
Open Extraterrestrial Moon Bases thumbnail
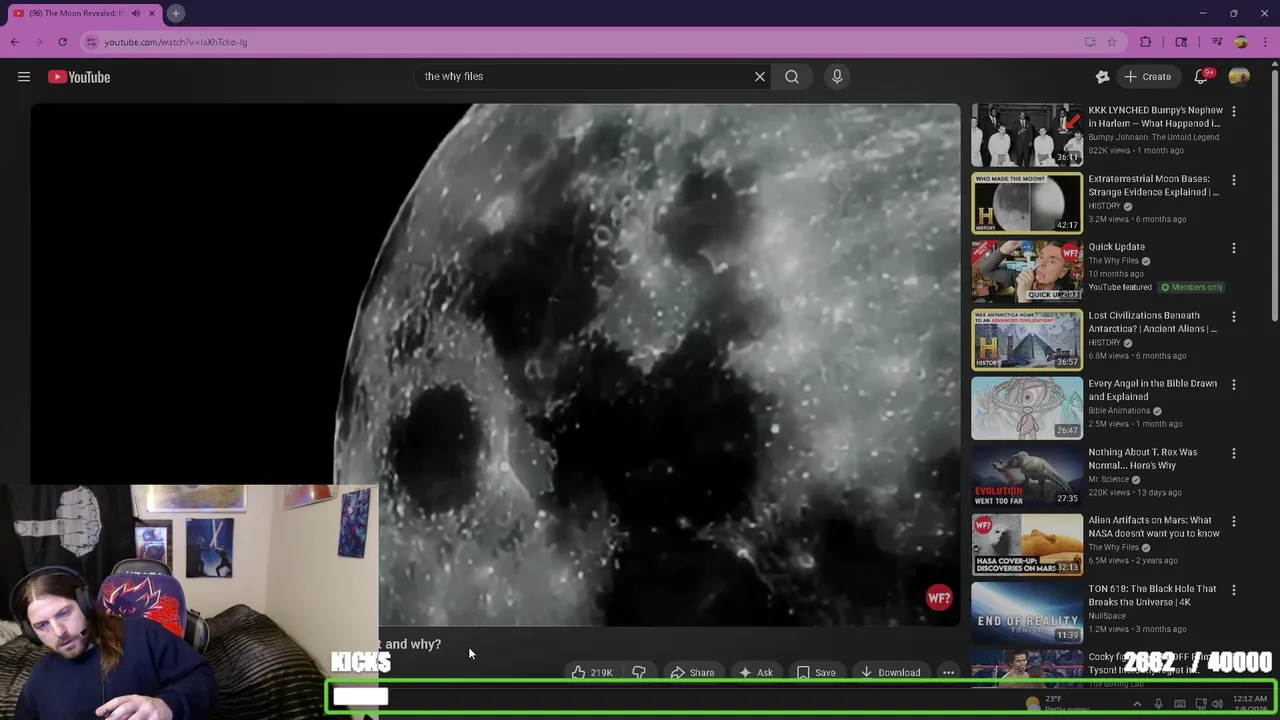click(1027, 203)
